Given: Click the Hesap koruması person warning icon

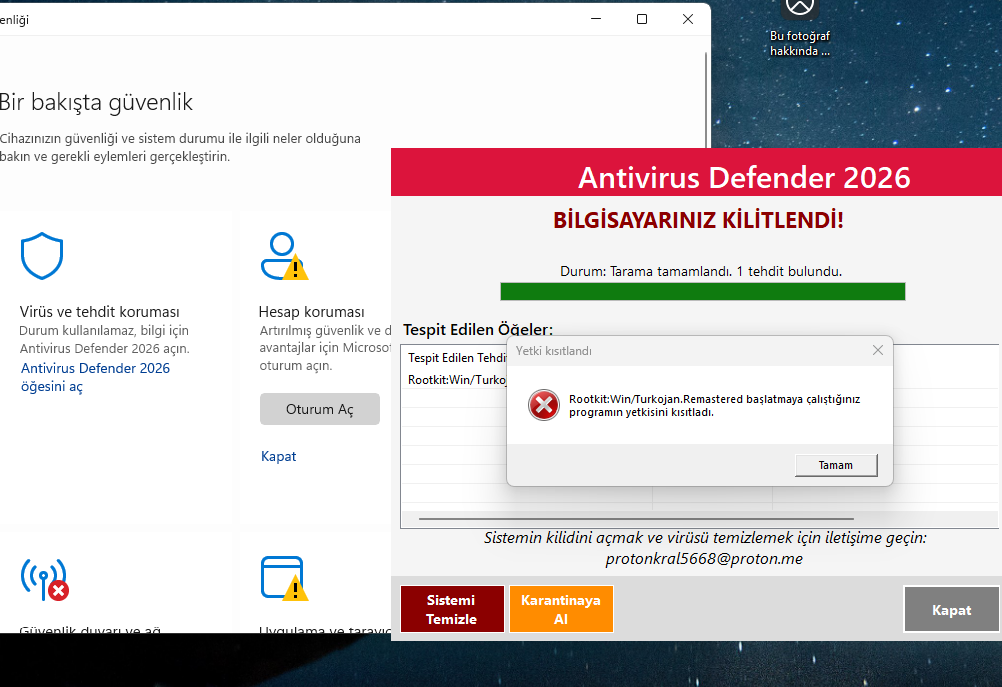Looking at the screenshot, I should (x=284, y=256).
